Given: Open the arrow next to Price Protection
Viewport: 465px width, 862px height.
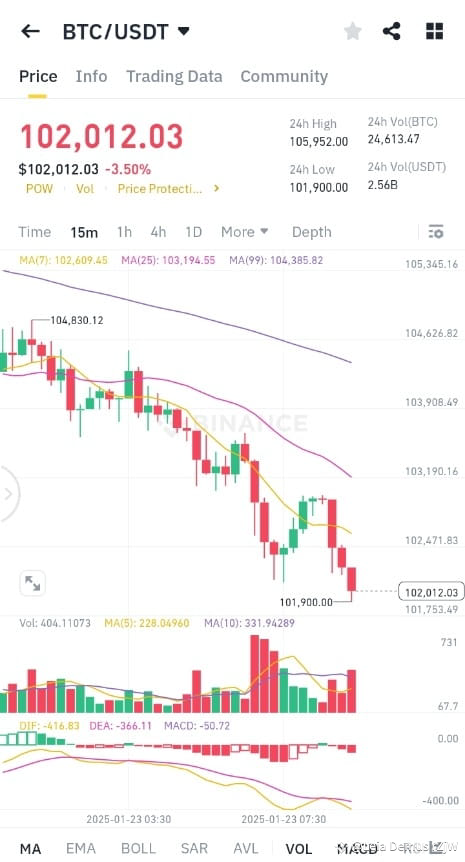Looking at the screenshot, I should [217, 189].
